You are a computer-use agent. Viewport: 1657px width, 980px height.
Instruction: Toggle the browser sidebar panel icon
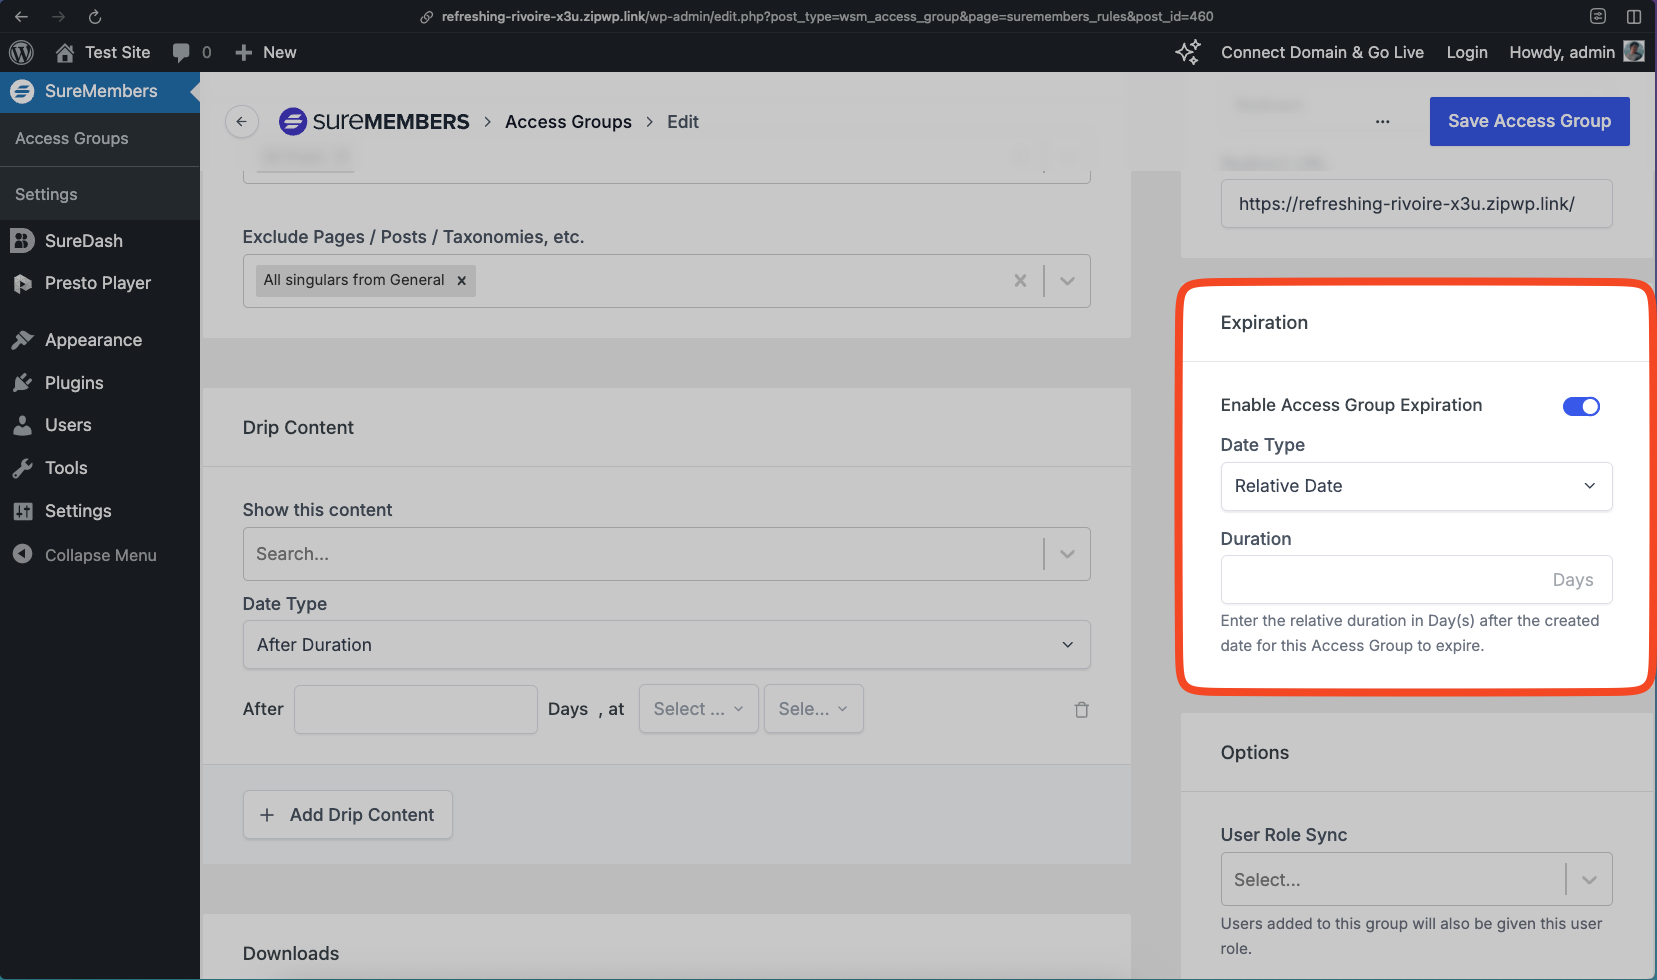1634,17
